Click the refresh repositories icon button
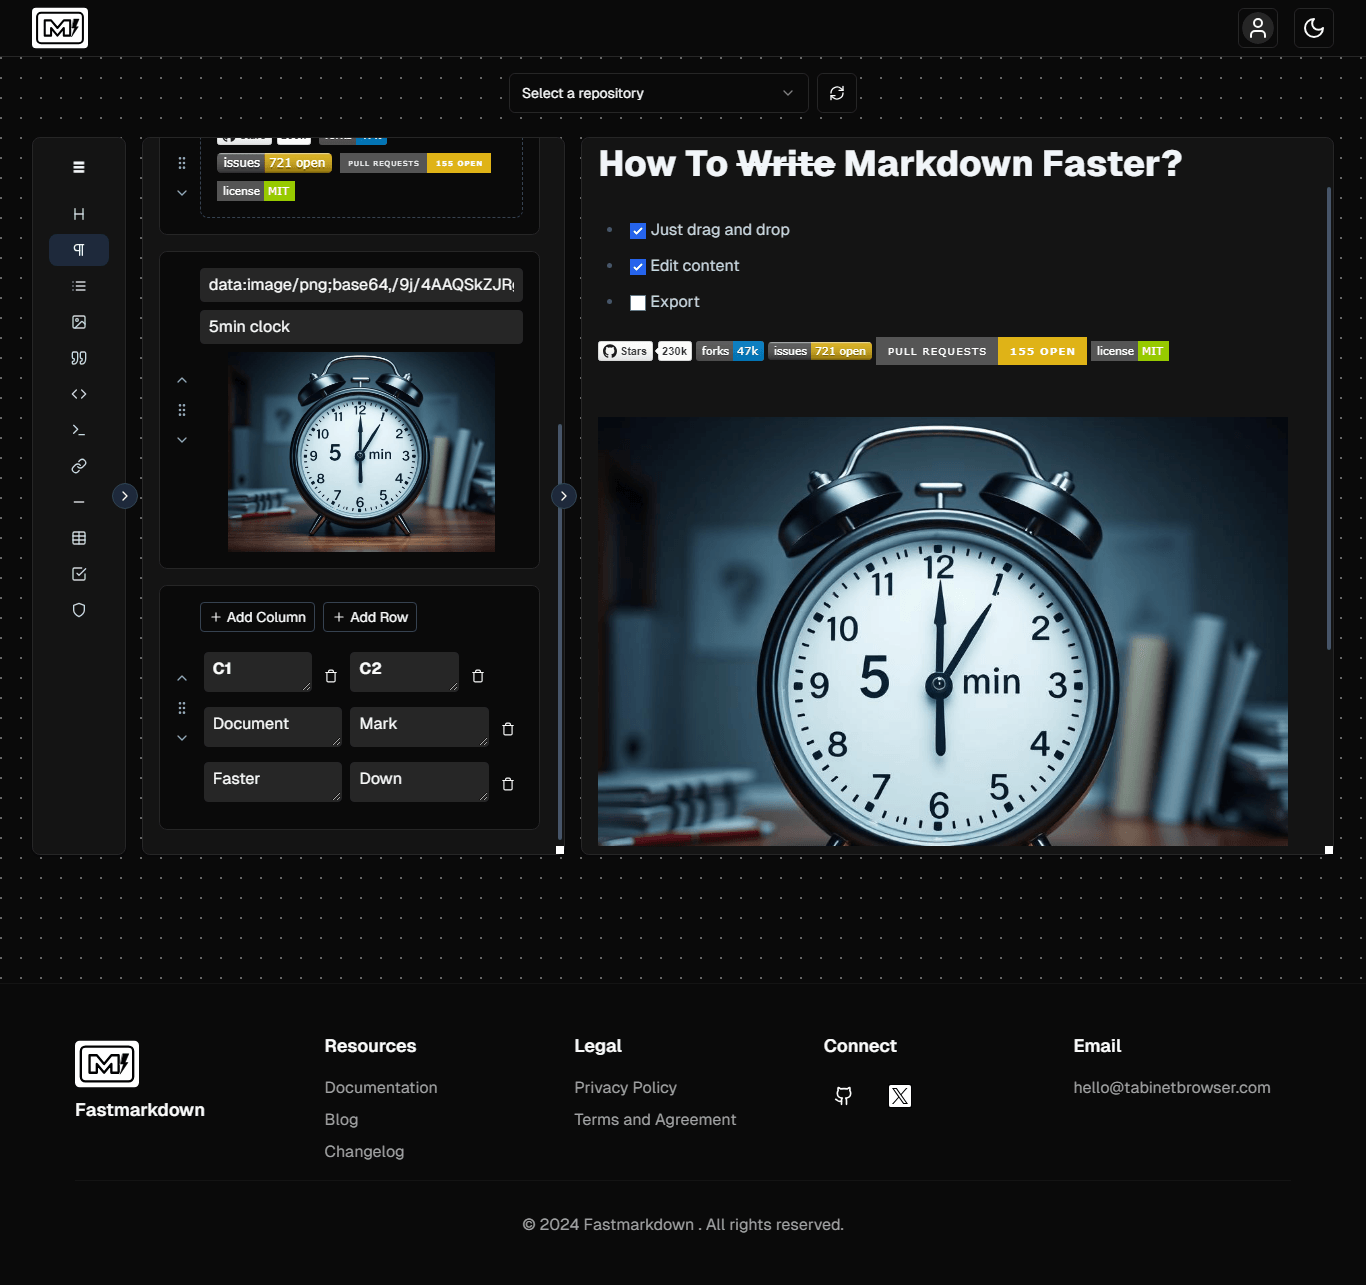Viewport: 1366px width, 1285px height. click(837, 93)
